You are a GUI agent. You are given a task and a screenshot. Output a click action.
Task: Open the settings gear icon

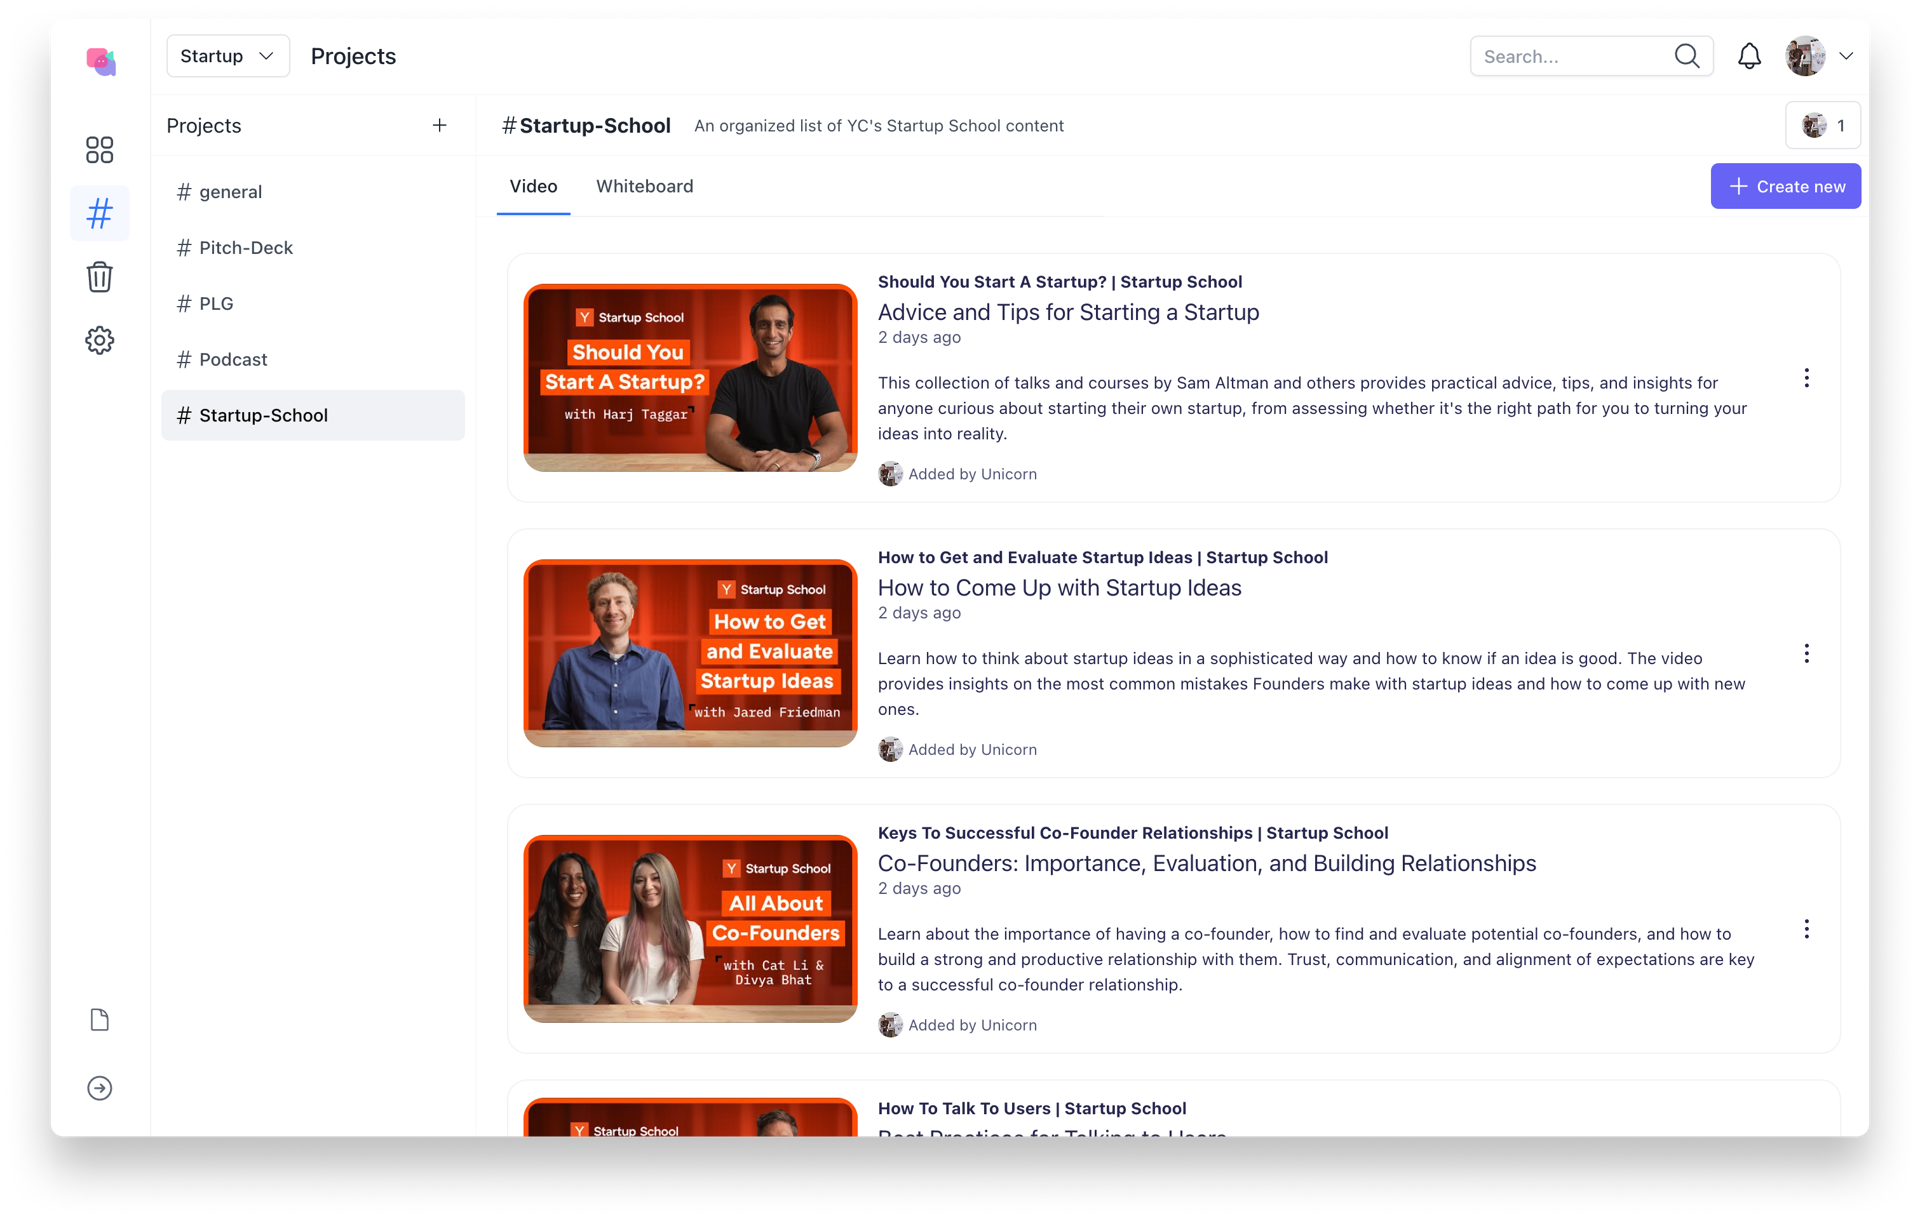tap(100, 340)
